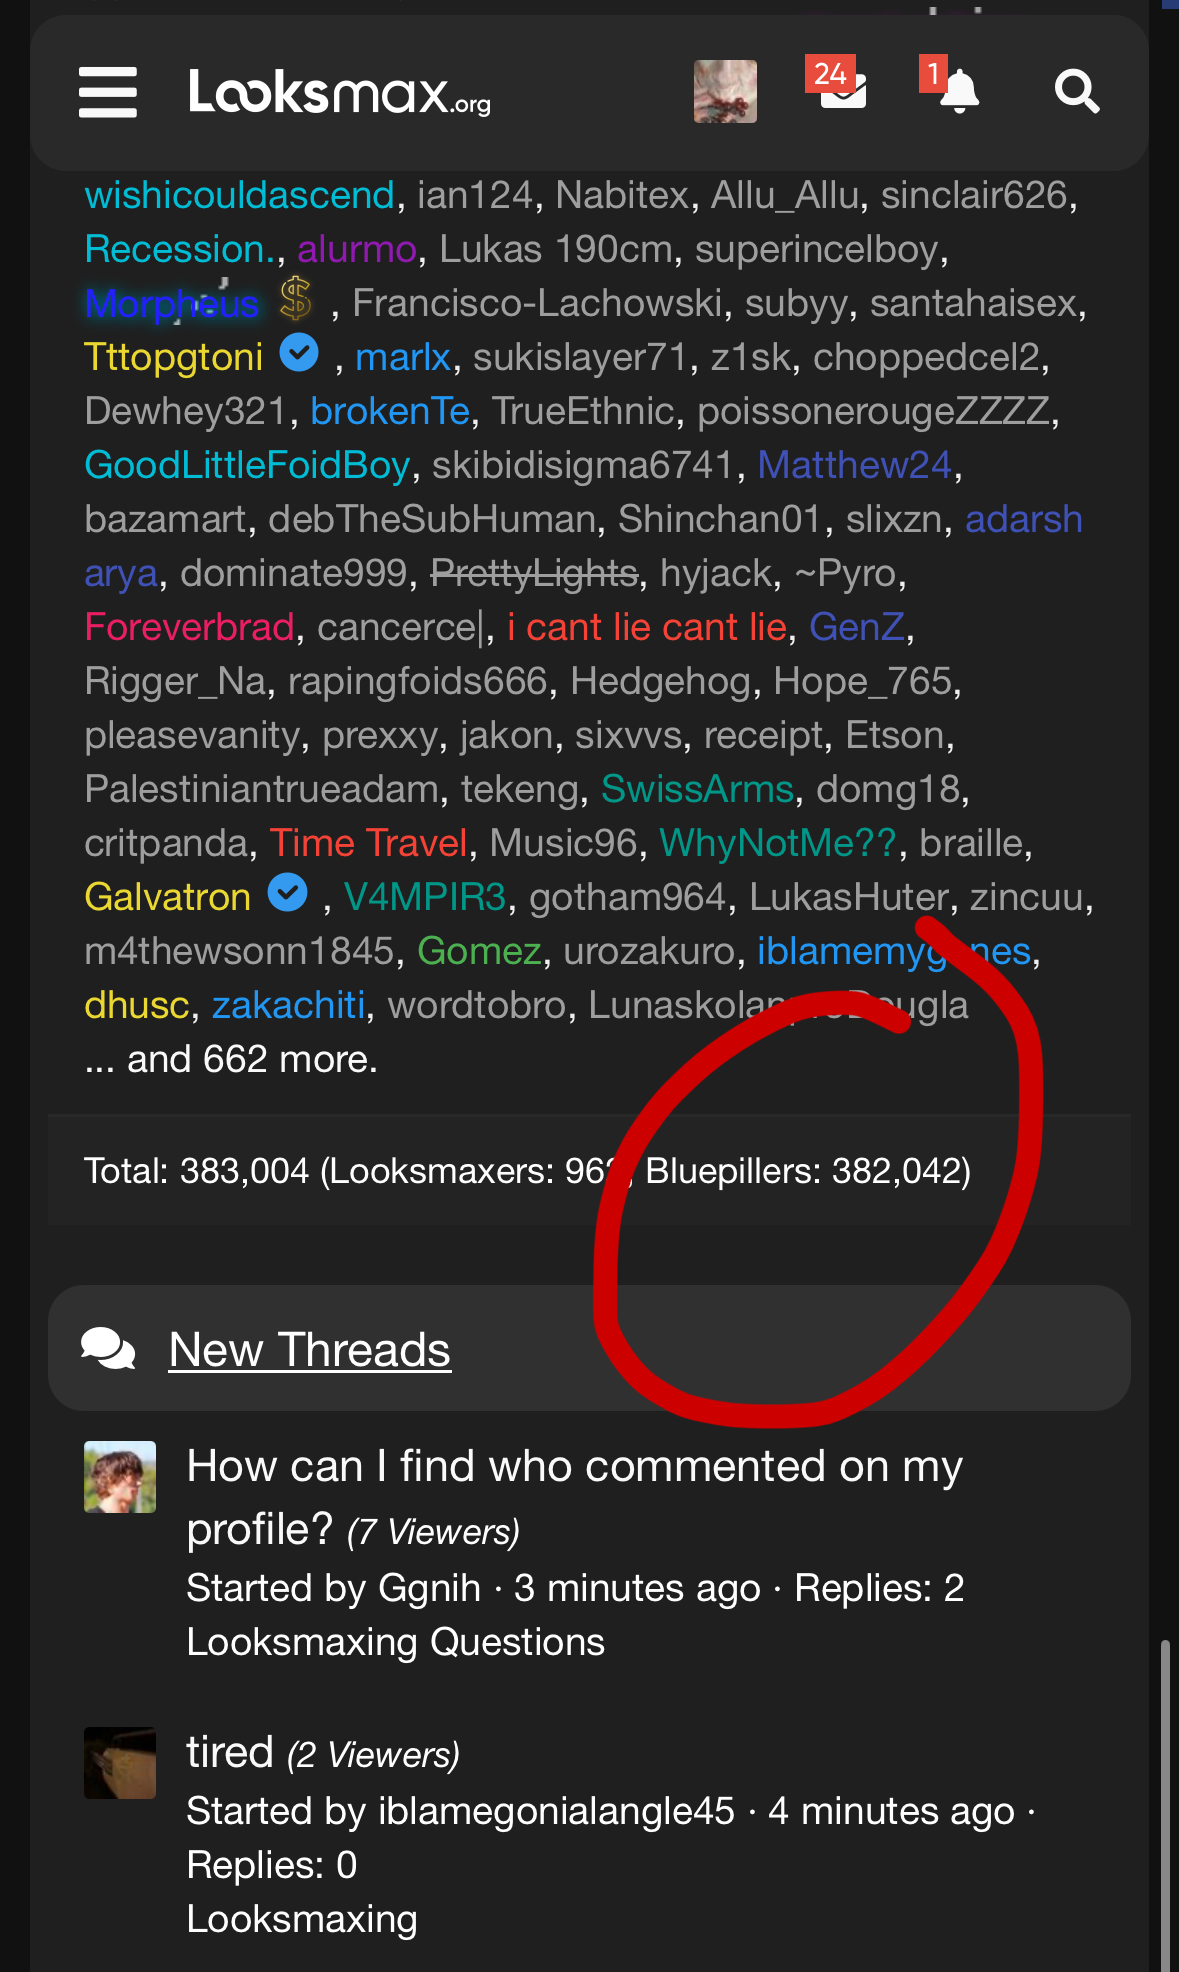Open the notifications bell
The width and height of the screenshot is (1179, 1972).
[956, 91]
